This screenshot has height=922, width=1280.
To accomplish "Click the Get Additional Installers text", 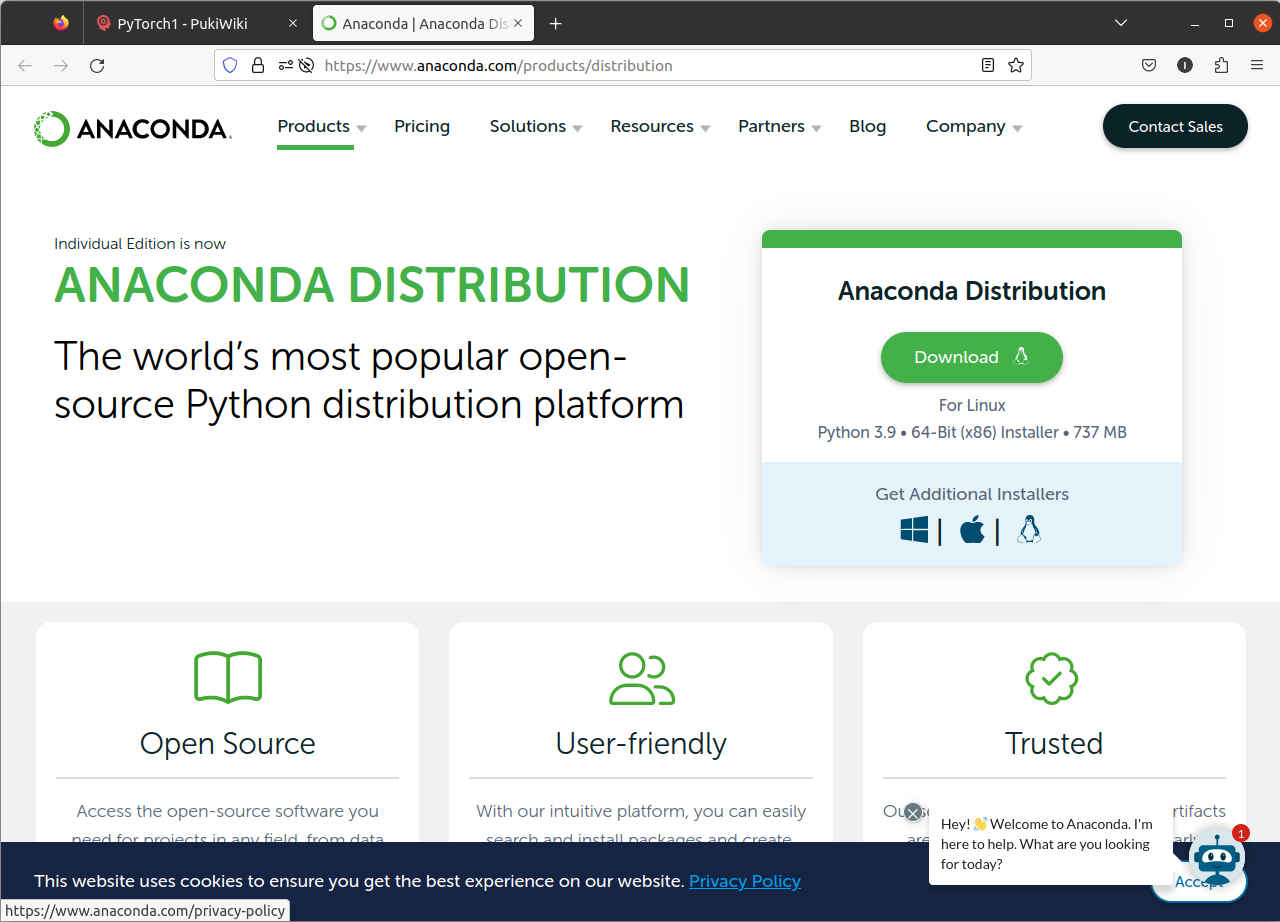I will pos(972,494).
